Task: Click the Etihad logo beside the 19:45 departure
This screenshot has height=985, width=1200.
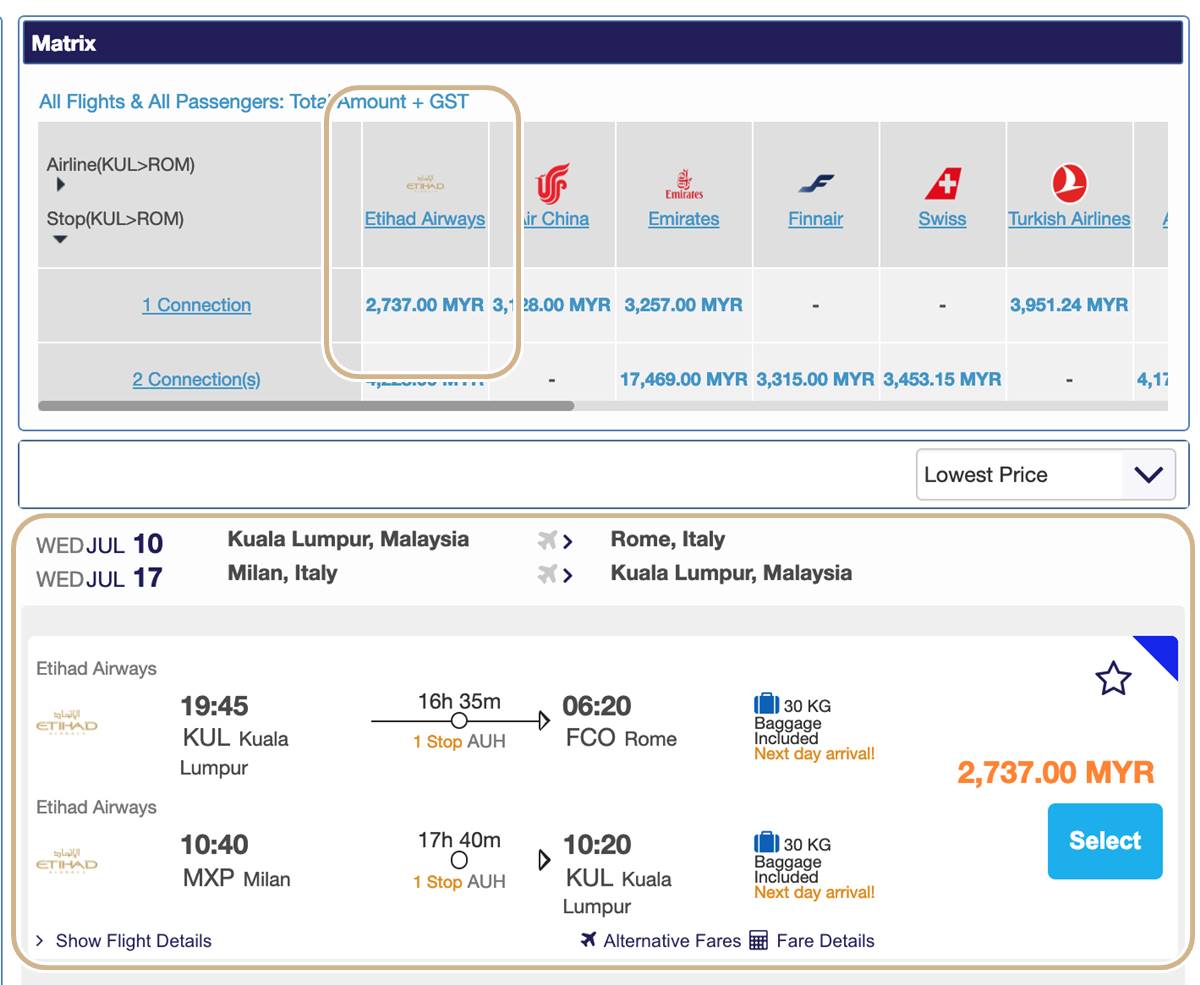Action: (x=67, y=722)
